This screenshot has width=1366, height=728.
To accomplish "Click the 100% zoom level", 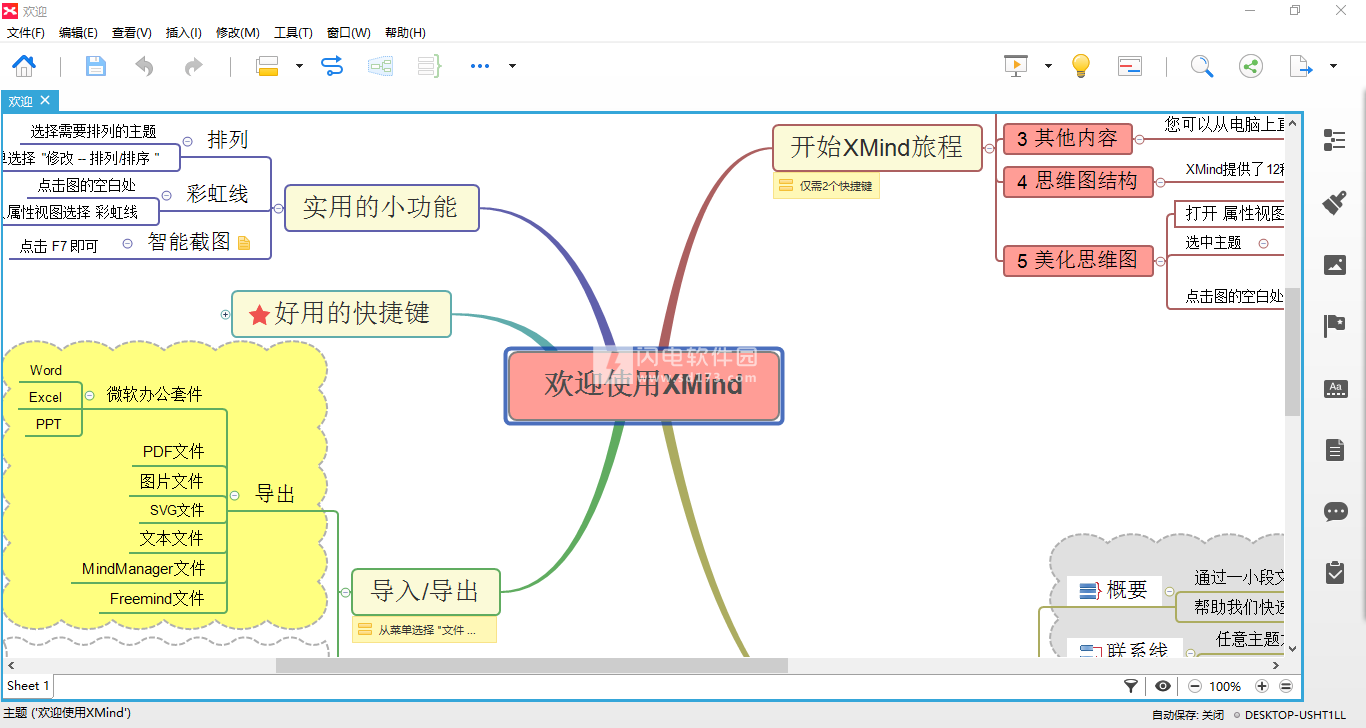I will 1225,686.
